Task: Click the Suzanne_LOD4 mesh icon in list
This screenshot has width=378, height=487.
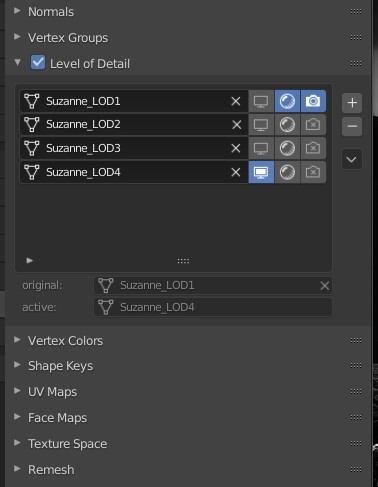Action: pyautogui.click(x=32, y=172)
